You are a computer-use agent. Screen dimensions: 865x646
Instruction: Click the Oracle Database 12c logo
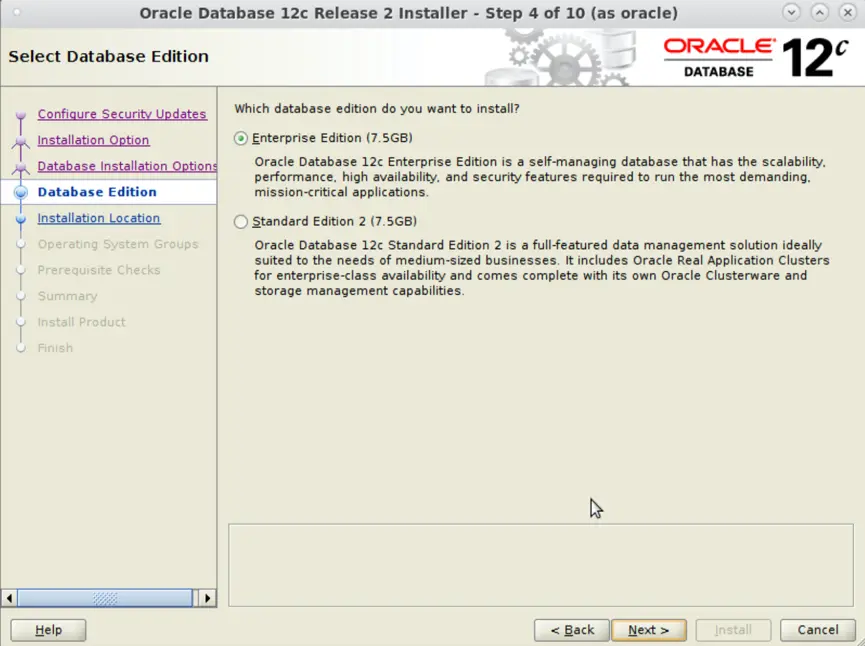pyautogui.click(x=756, y=57)
